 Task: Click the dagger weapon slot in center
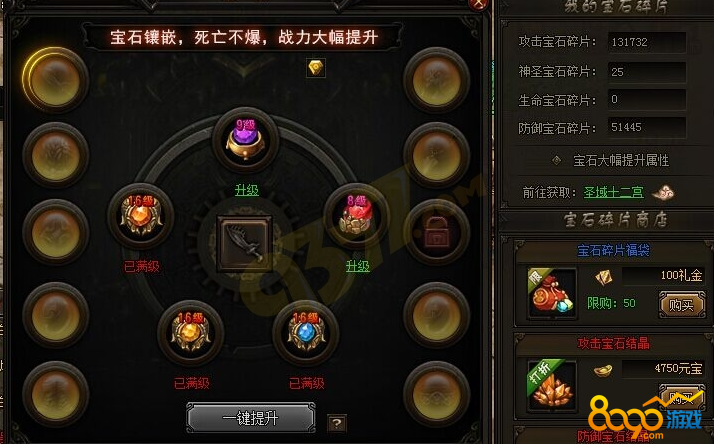(x=245, y=244)
